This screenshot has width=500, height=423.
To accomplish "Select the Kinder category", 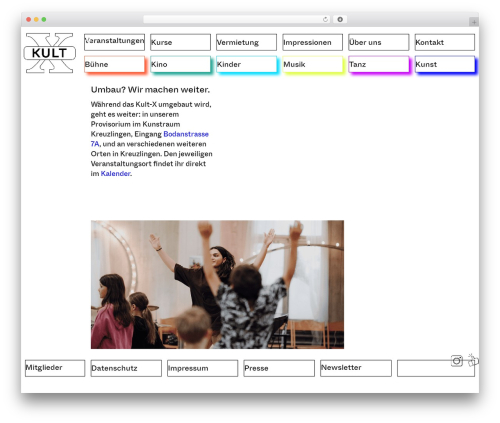I will [x=246, y=64].
